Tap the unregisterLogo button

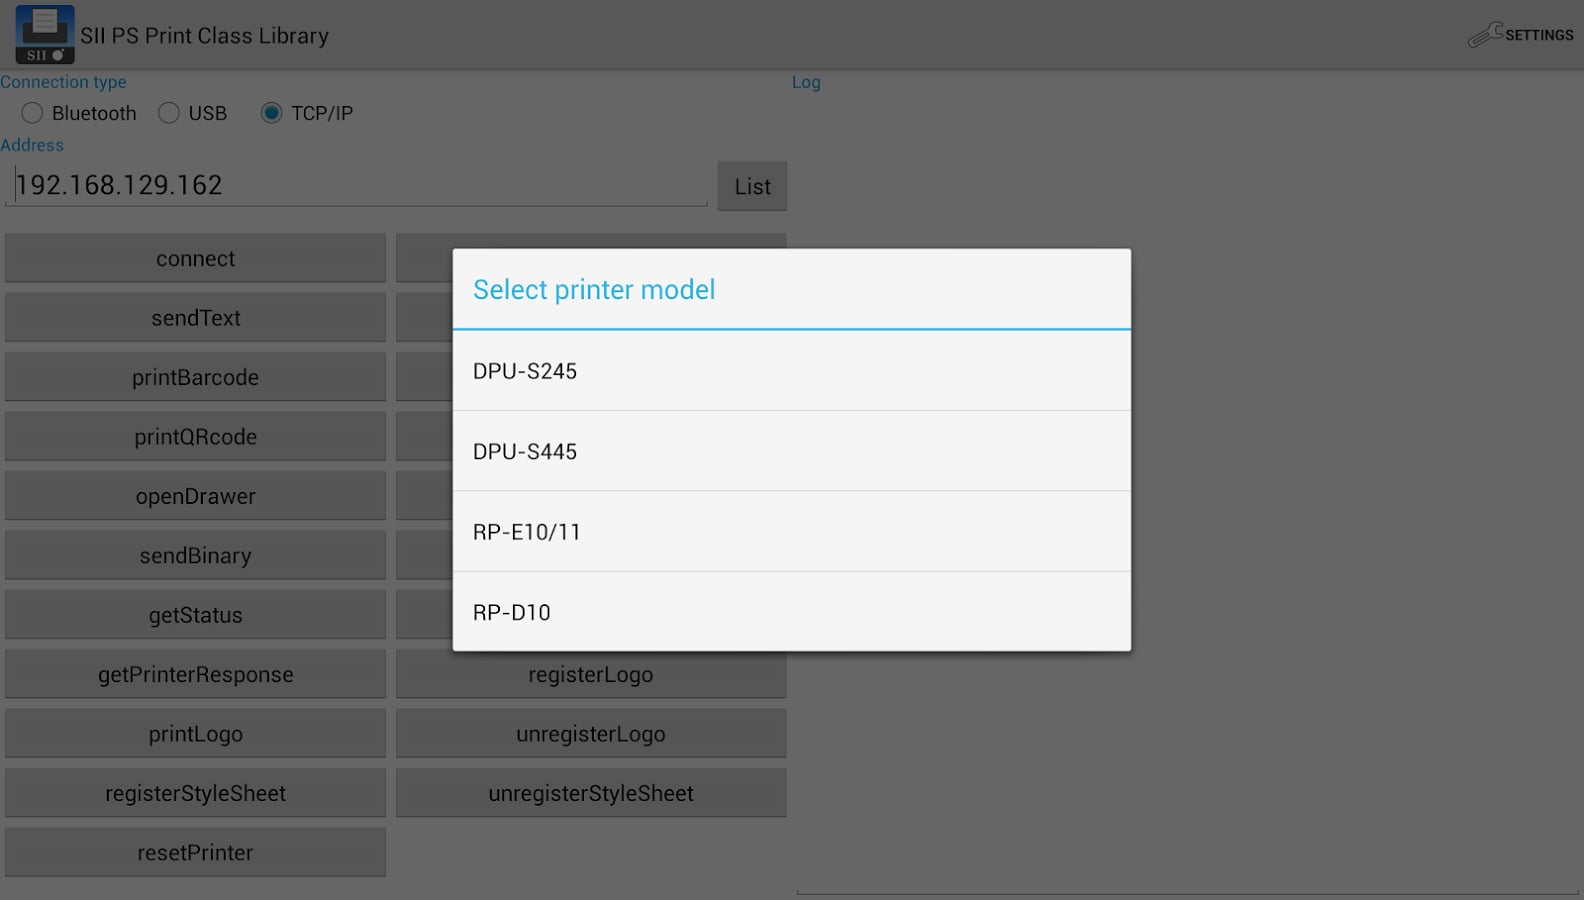point(591,734)
